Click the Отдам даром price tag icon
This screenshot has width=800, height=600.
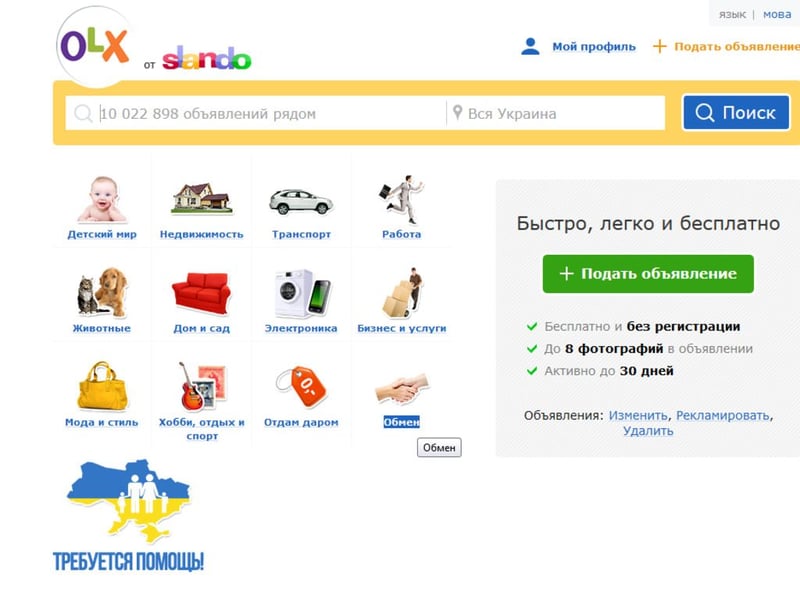click(301, 386)
